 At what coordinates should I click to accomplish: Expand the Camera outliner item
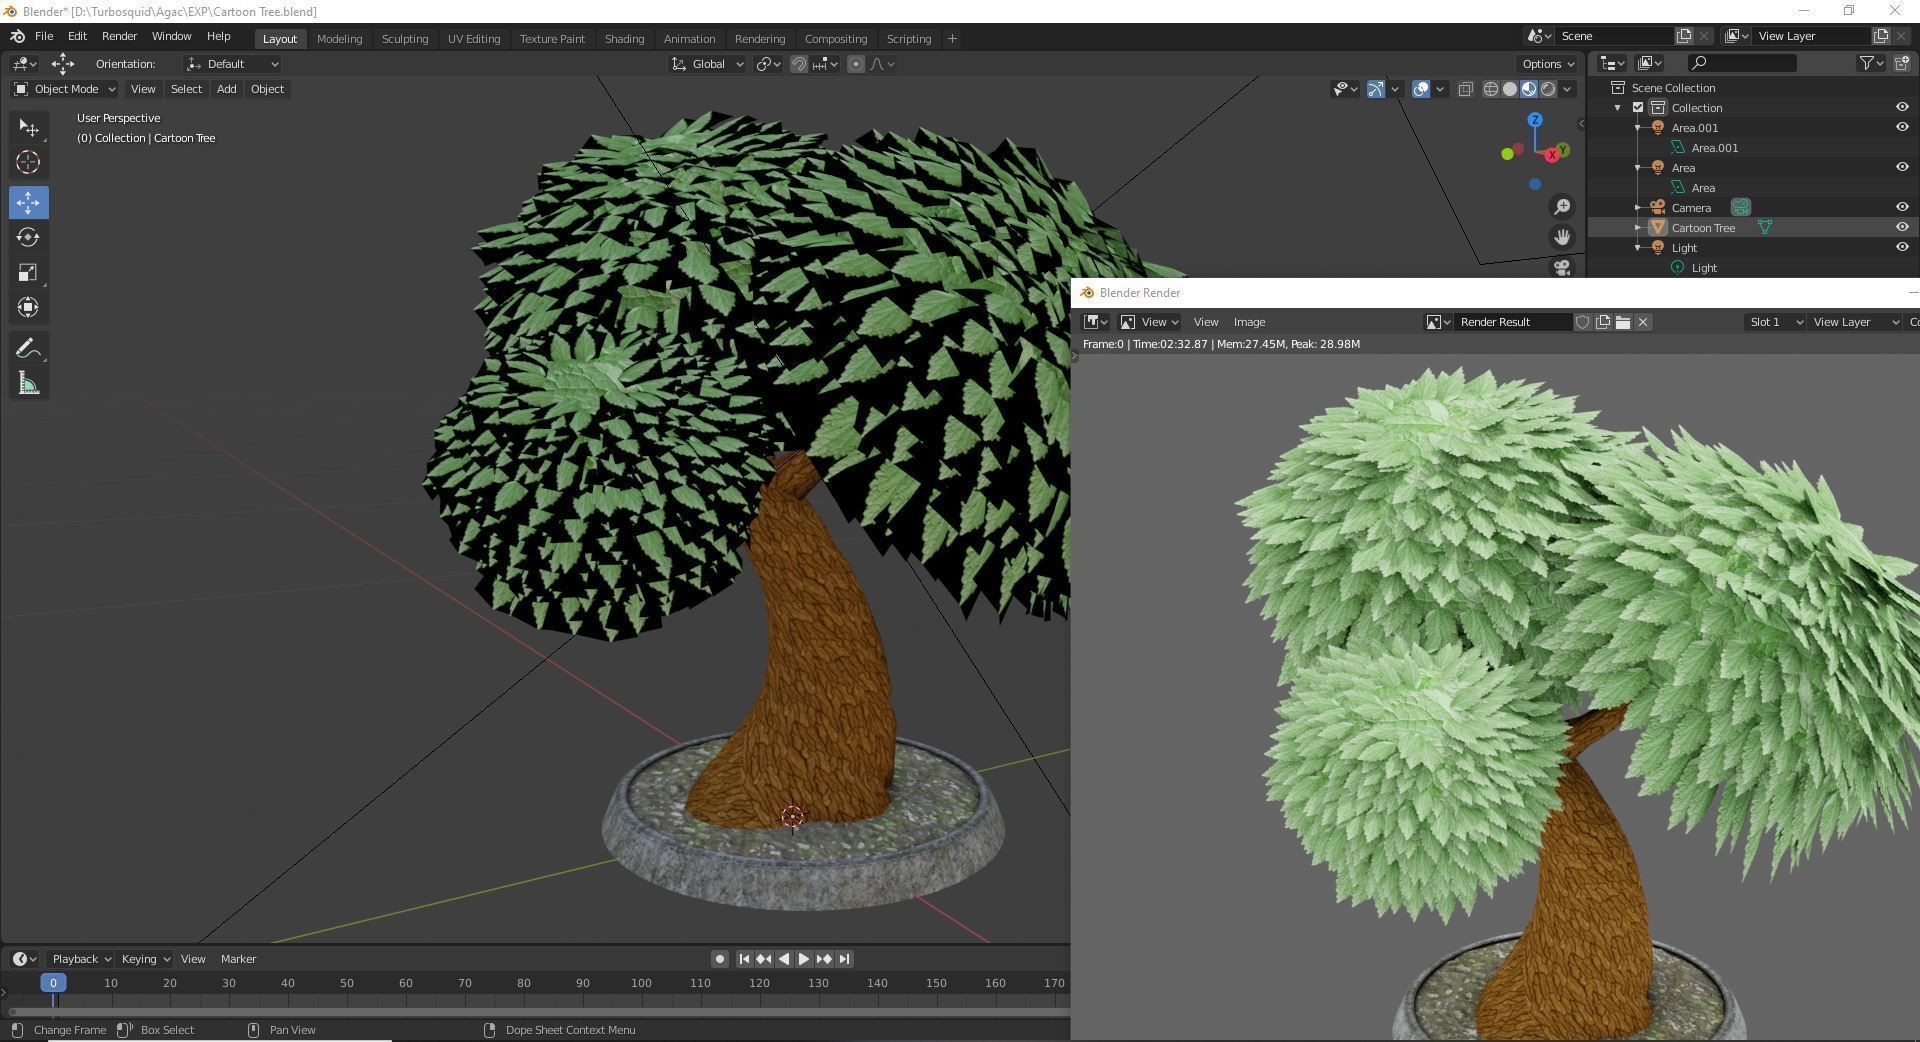[x=1638, y=208]
